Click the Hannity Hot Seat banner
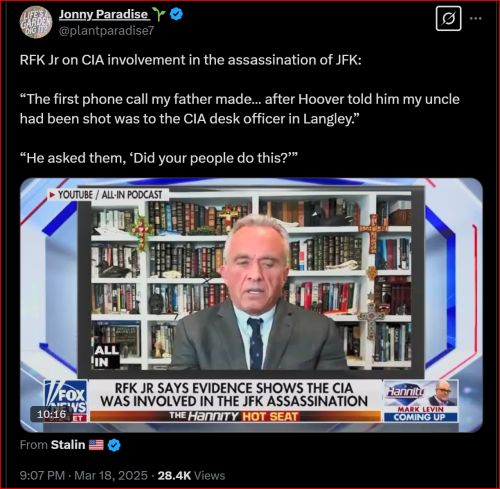The width and height of the screenshot is (500, 489). (x=235, y=416)
